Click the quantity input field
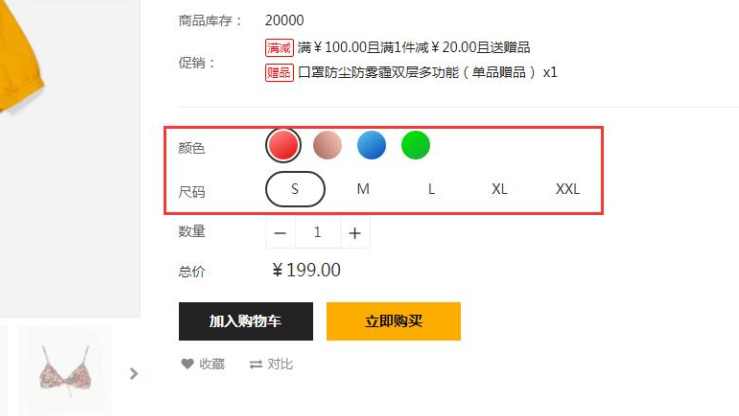 318,232
